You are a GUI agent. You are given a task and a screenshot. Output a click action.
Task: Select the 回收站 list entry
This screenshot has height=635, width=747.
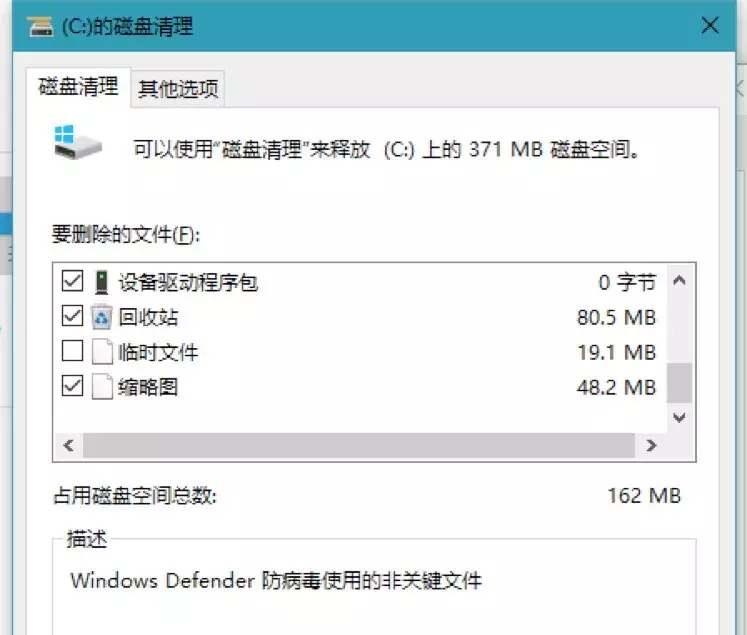point(148,318)
